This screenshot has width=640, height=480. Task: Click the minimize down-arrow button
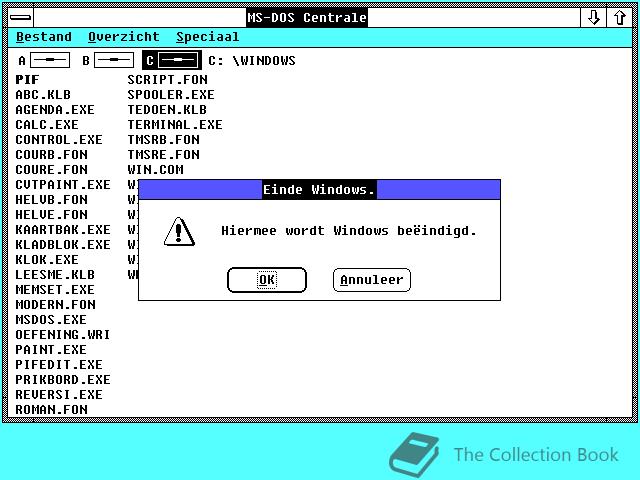pyautogui.click(x=593, y=18)
